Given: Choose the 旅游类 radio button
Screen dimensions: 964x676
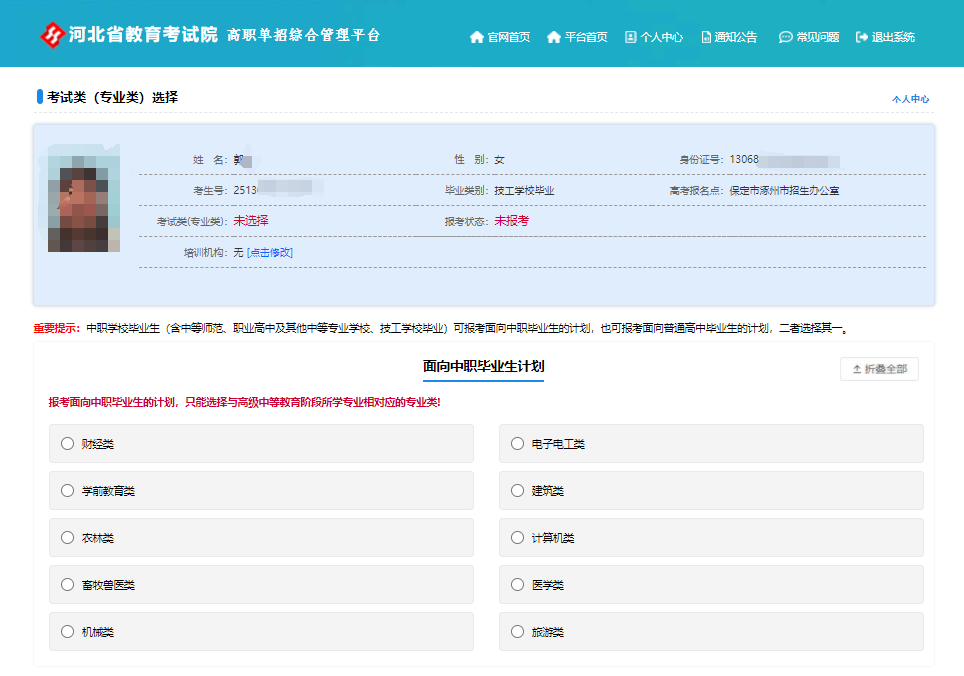Looking at the screenshot, I should 517,631.
